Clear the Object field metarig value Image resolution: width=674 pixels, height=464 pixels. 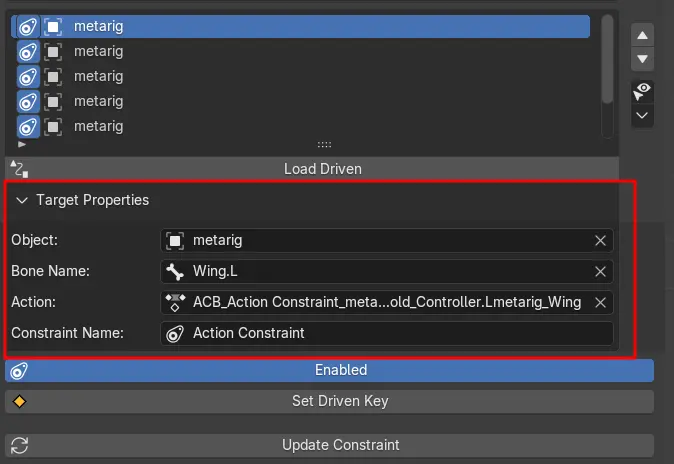[600, 241]
